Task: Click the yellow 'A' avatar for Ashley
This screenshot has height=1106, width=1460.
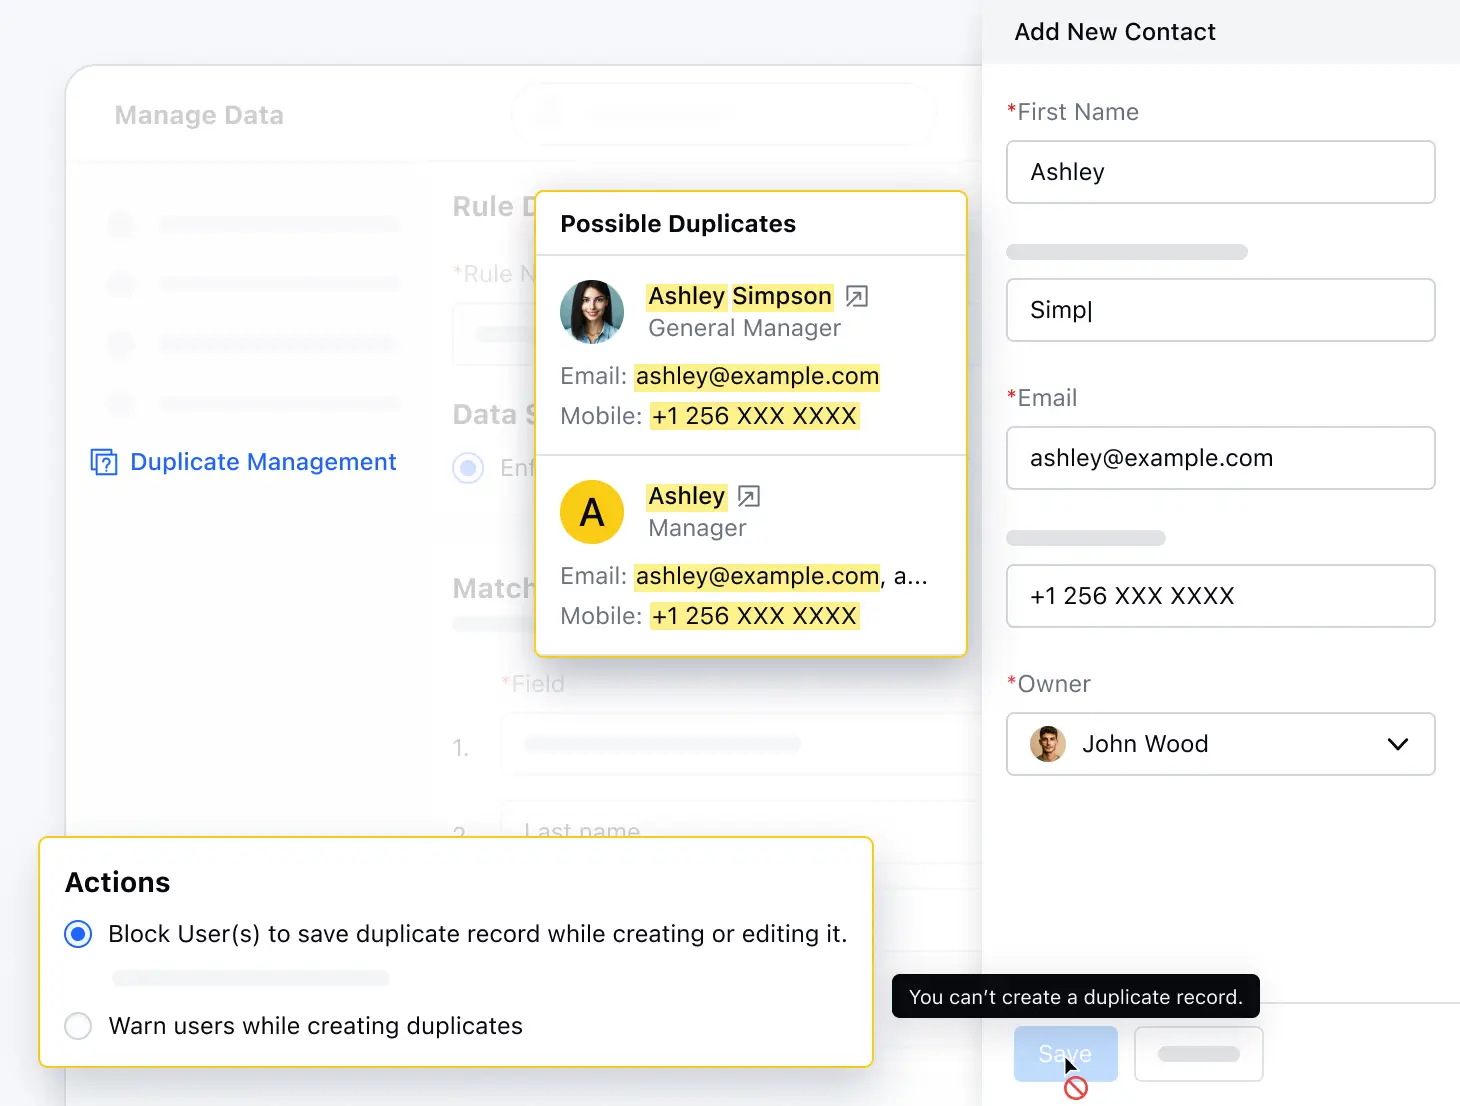Action: (x=592, y=512)
